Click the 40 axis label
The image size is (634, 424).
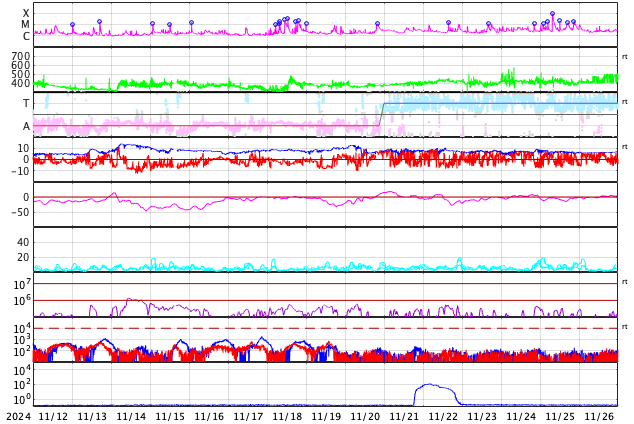point(23,242)
